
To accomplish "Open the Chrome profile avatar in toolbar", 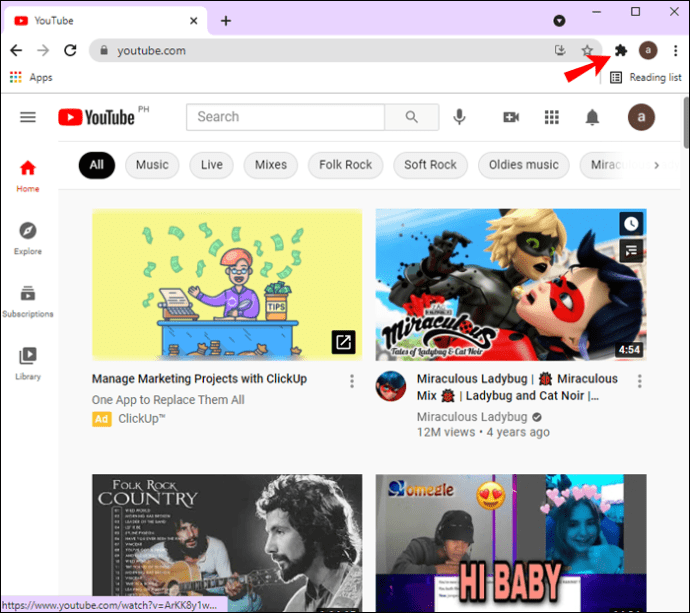I will (648, 50).
